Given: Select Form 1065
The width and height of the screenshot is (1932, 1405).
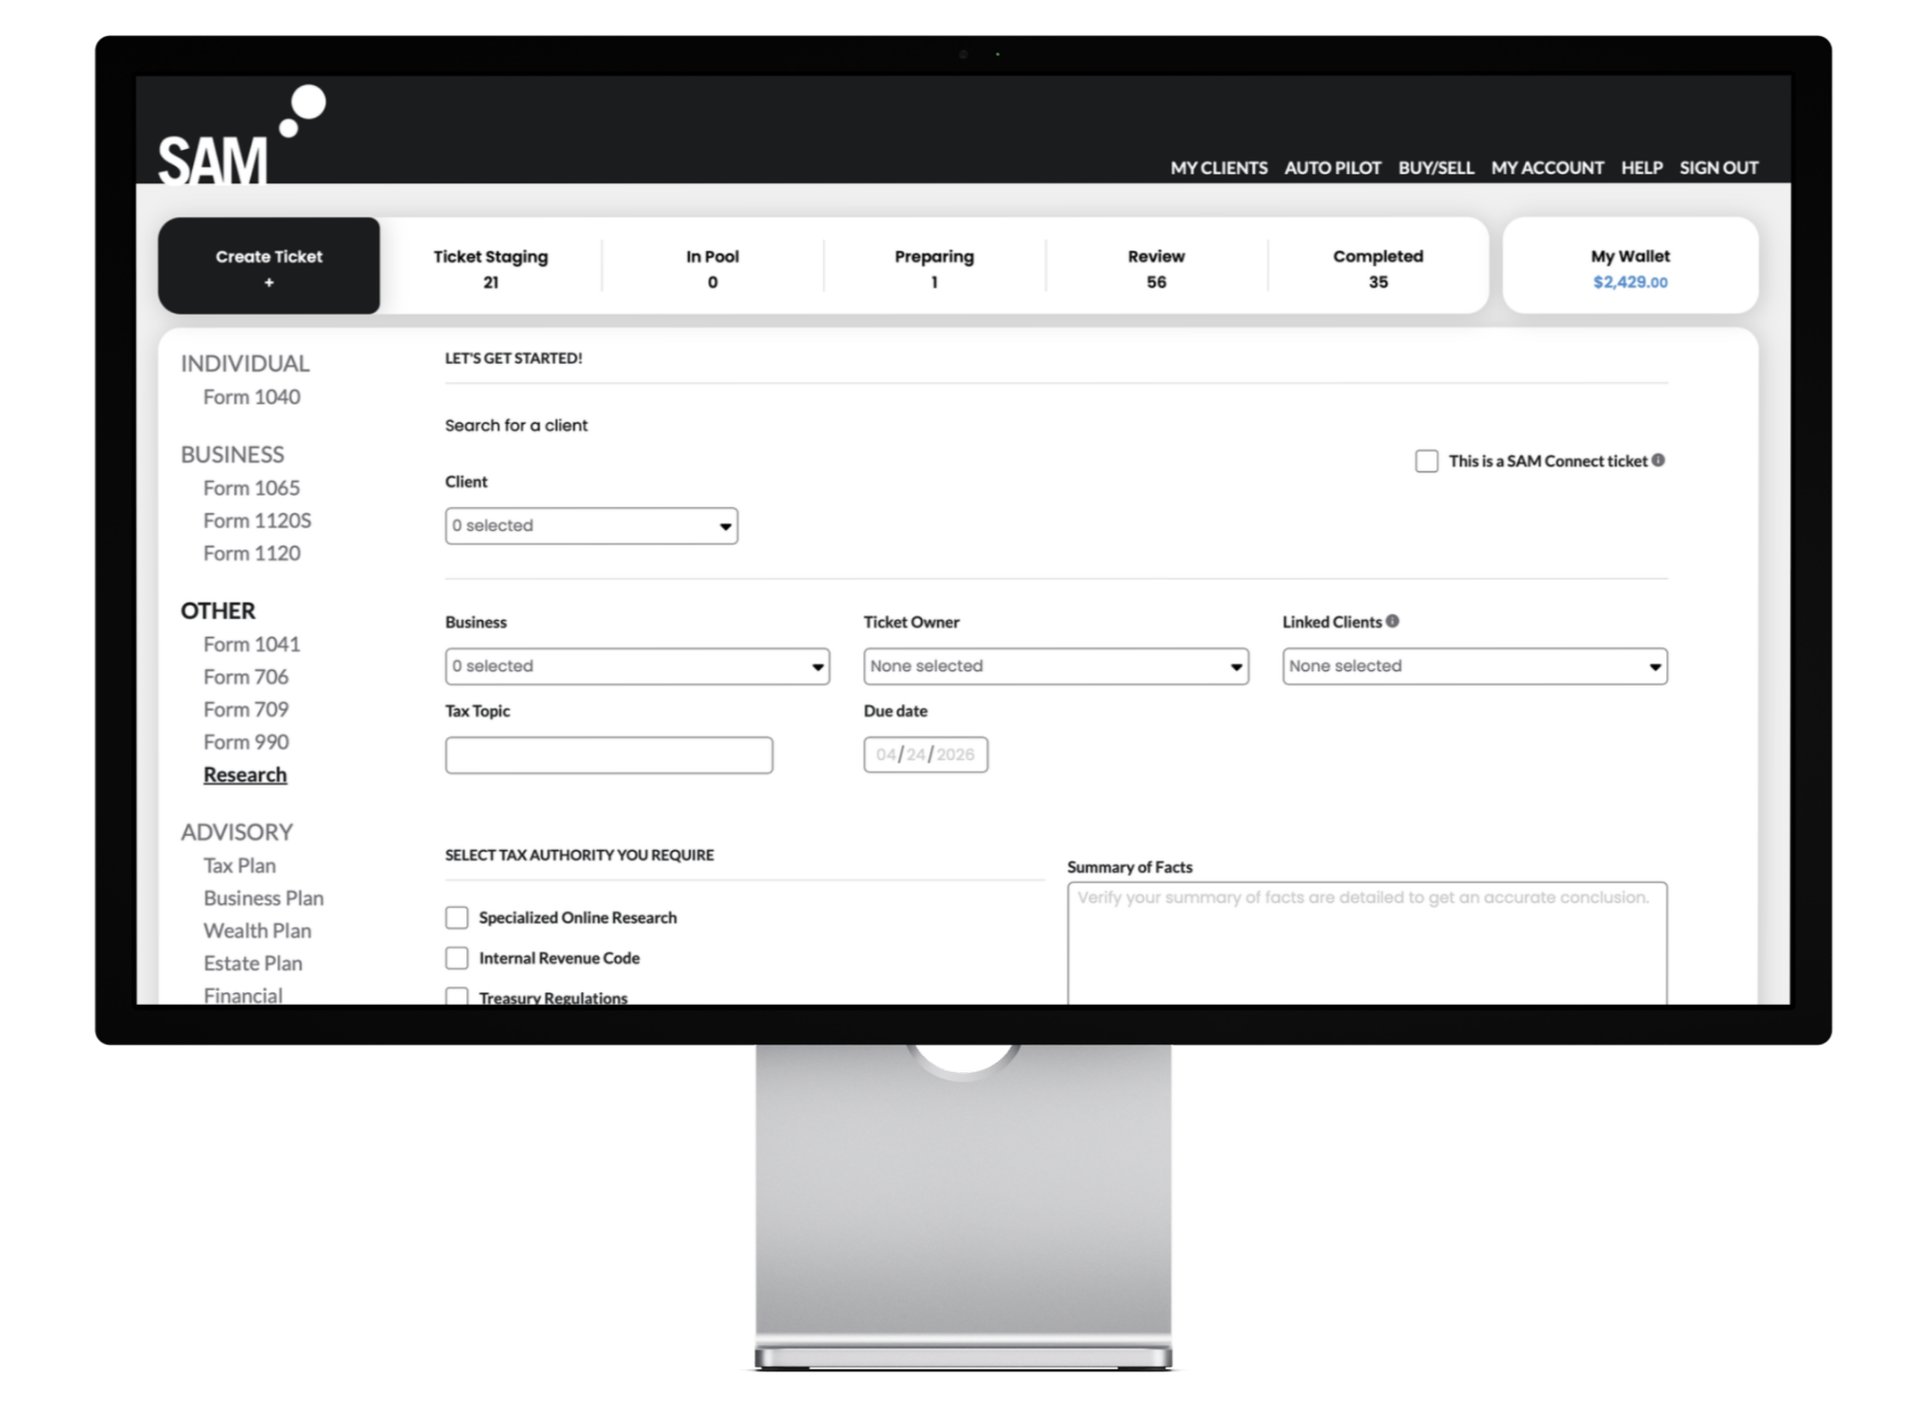Looking at the screenshot, I should 252,488.
